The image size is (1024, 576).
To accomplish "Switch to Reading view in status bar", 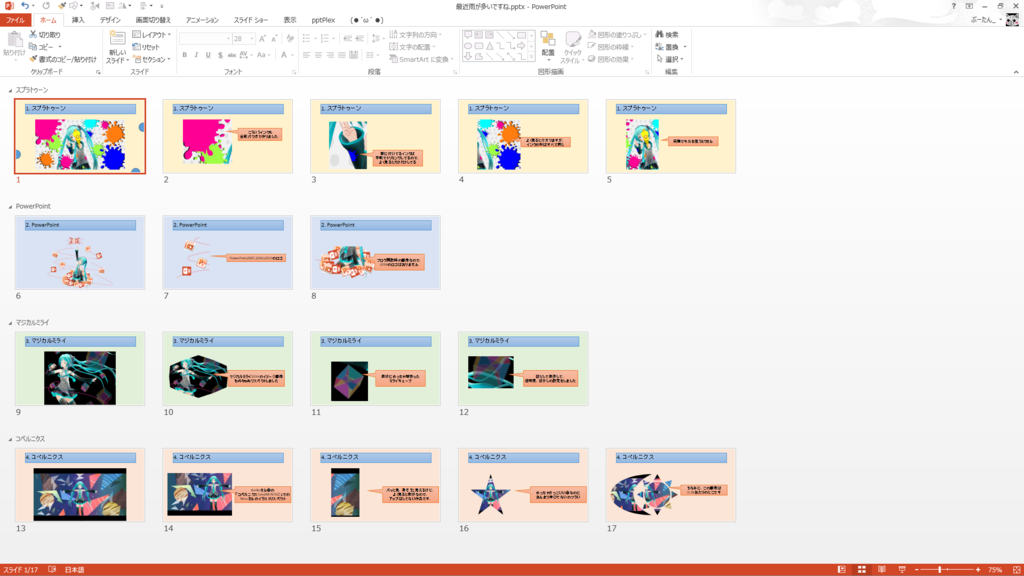I will [x=882, y=570].
